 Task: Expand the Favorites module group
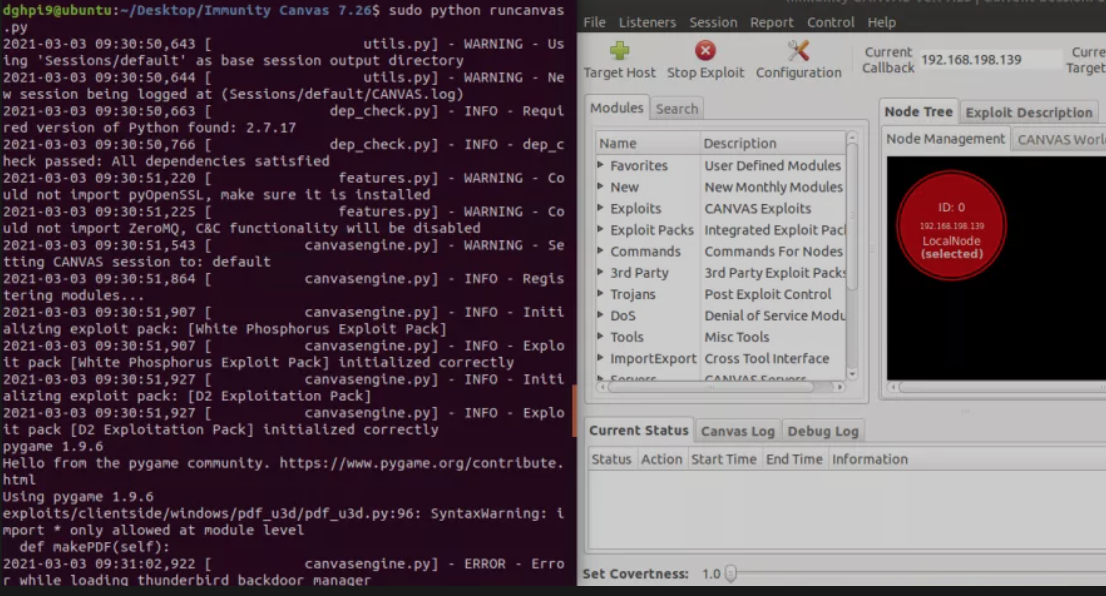coord(600,165)
